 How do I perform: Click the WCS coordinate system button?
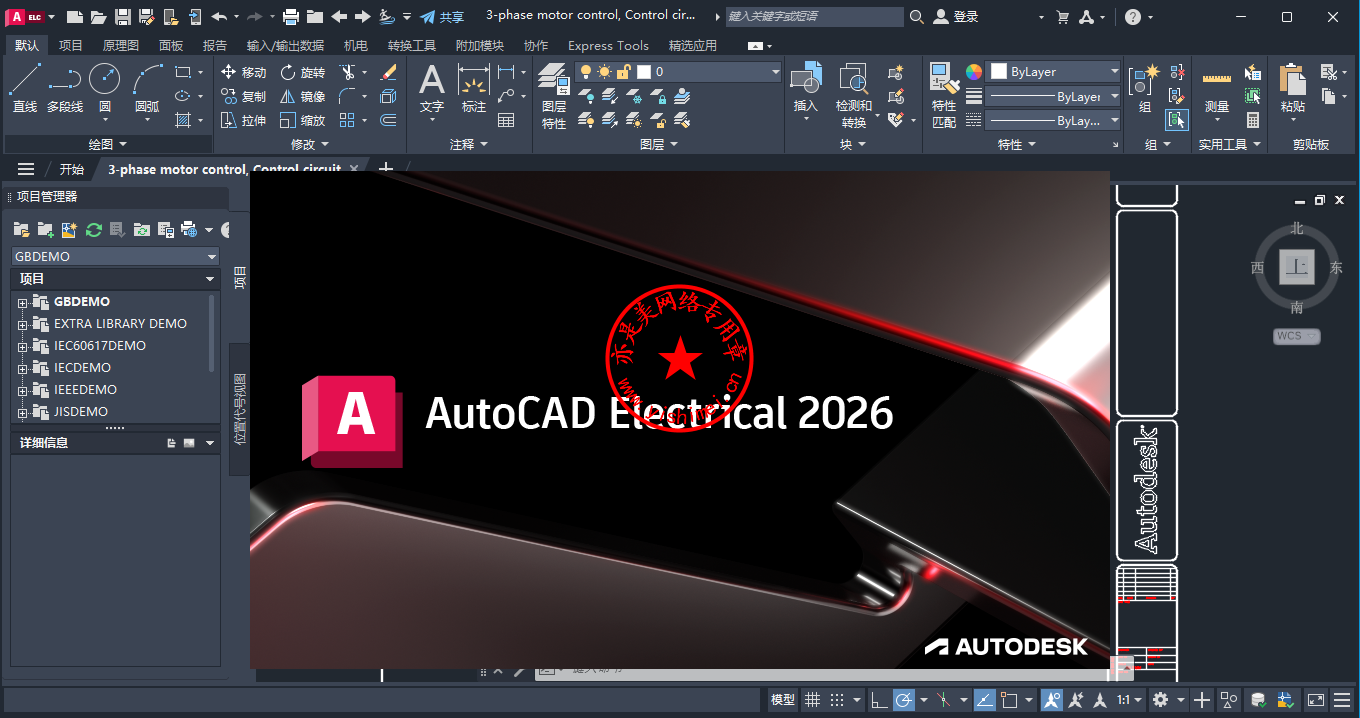[1297, 336]
